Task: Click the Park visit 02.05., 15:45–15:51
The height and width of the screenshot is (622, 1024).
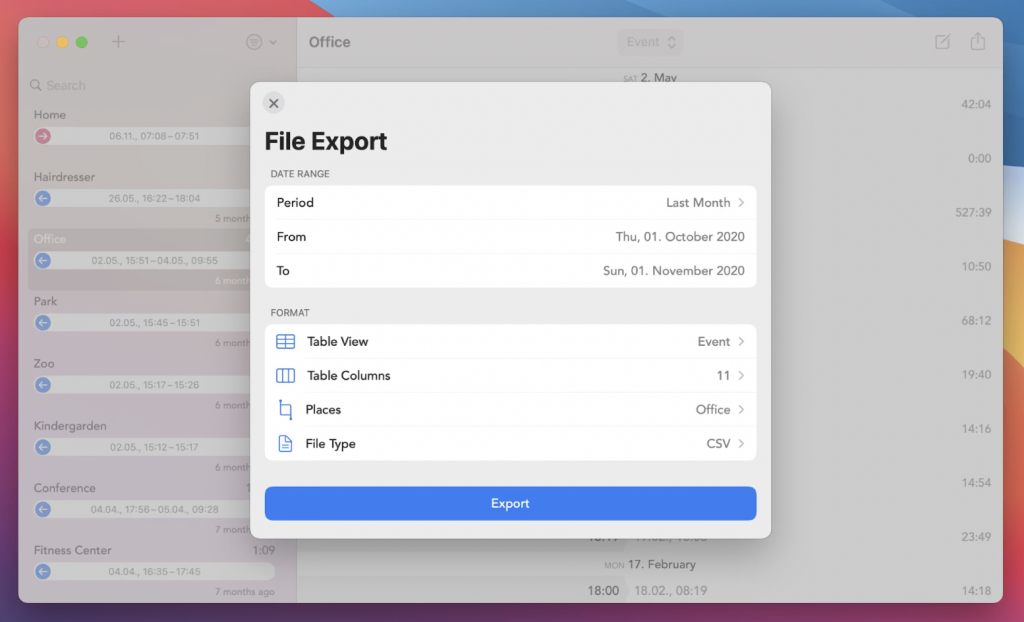Action: (x=154, y=322)
